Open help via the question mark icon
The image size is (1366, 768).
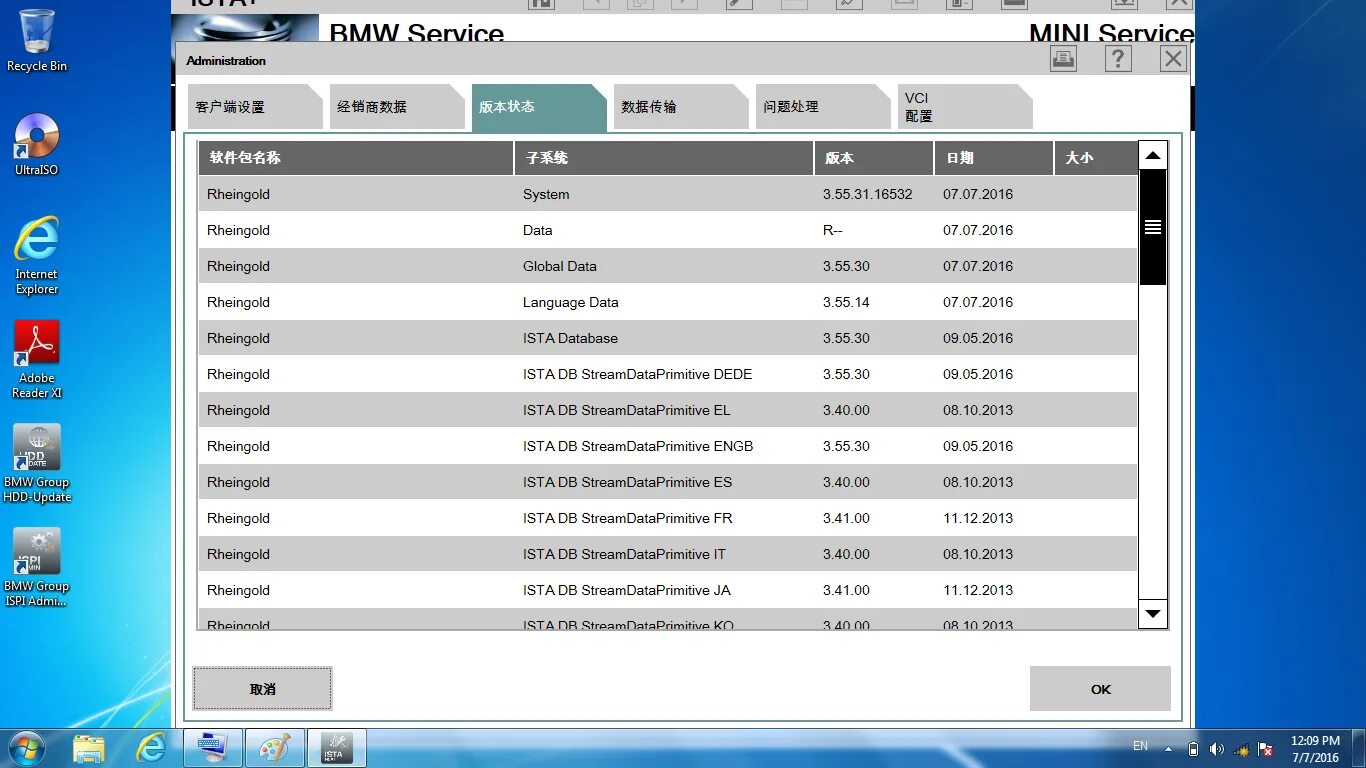tap(1118, 59)
